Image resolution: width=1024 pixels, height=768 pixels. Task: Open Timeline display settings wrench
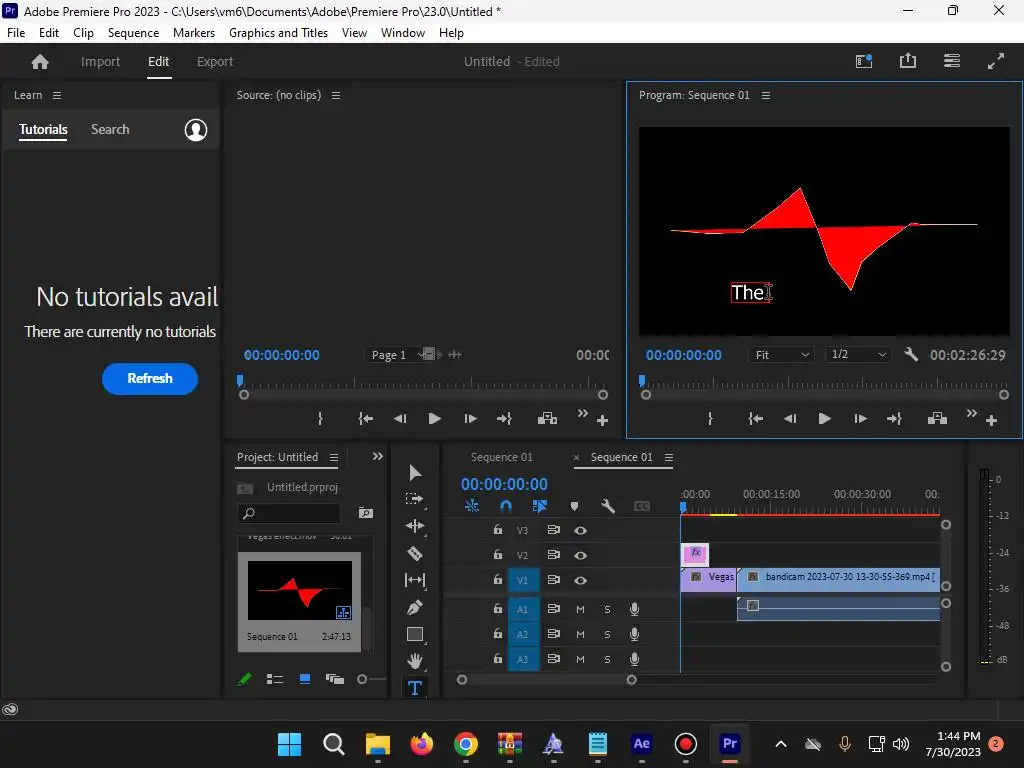coord(608,506)
